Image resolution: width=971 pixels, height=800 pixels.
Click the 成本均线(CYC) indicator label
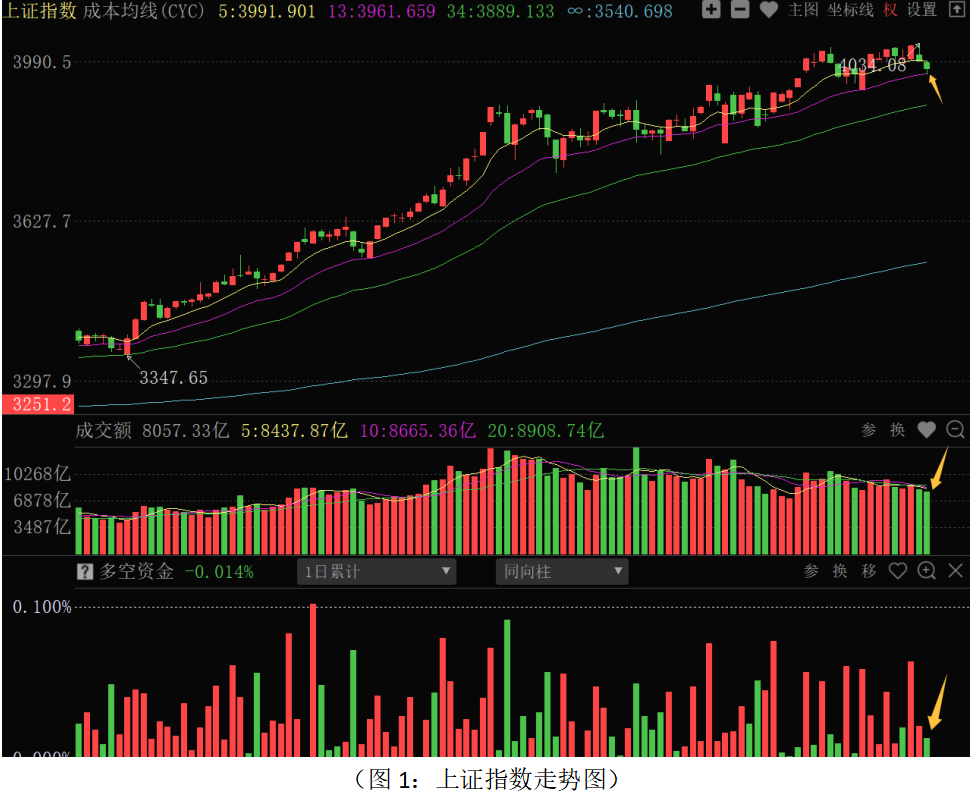coord(143,11)
